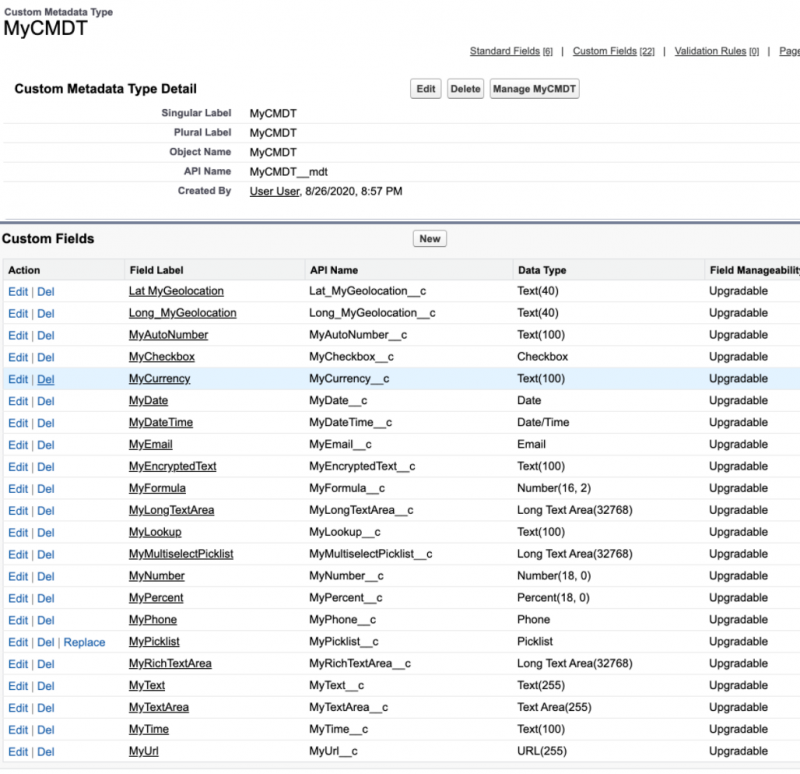Select the Field Label column header
This screenshot has height=774, width=800.
(156, 270)
